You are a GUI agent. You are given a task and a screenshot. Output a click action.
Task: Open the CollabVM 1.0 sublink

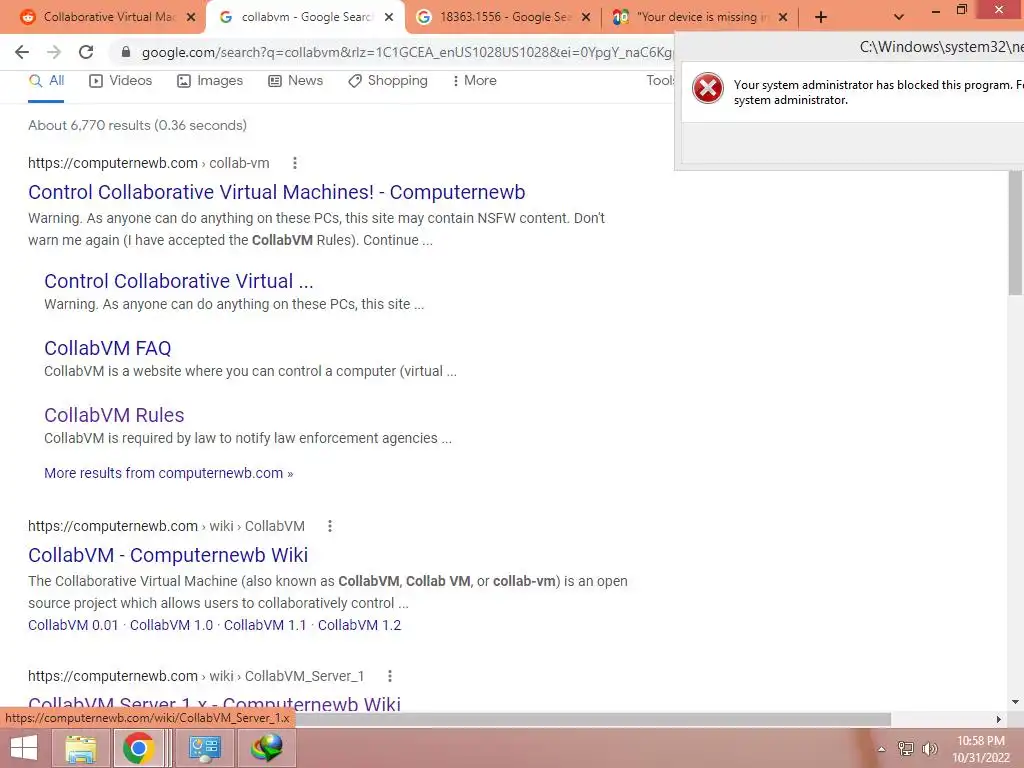click(x=171, y=625)
